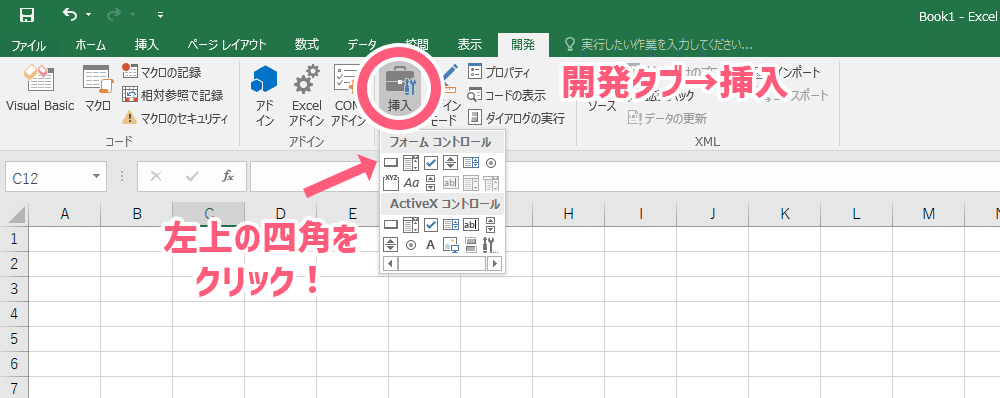
Task: Switch to the ファイル tab
Action: coord(28,45)
